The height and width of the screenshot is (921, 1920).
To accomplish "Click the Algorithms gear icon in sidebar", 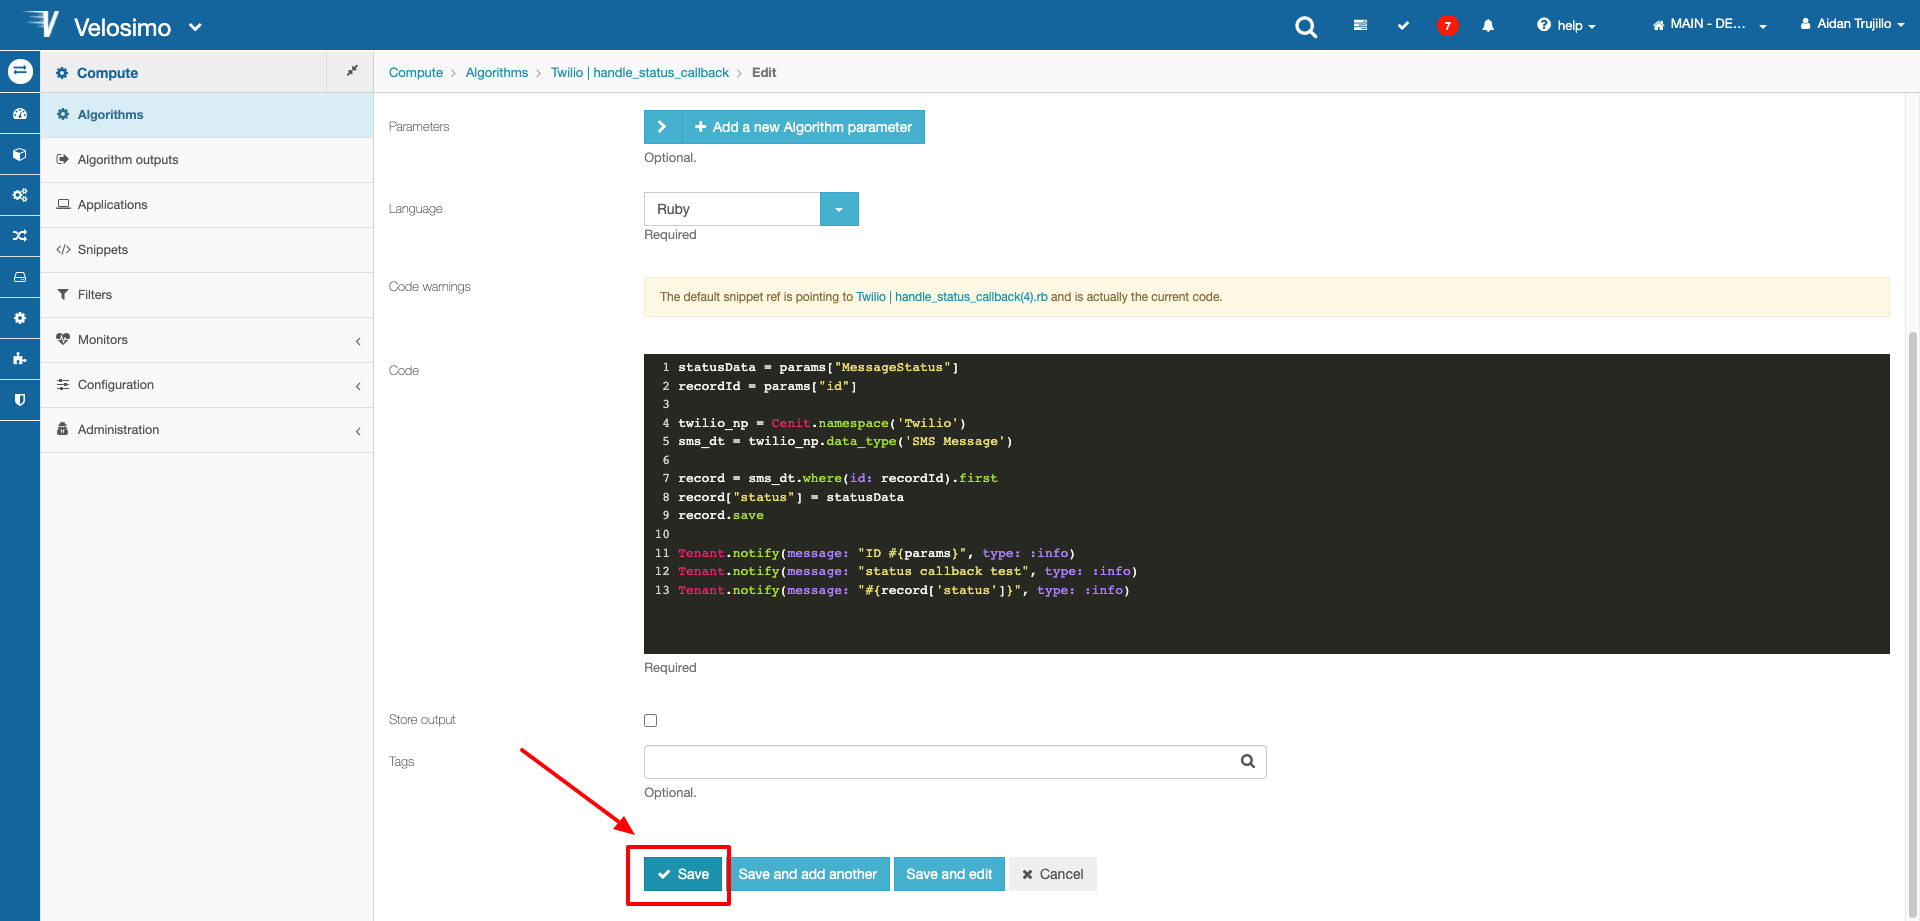I will (x=63, y=114).
